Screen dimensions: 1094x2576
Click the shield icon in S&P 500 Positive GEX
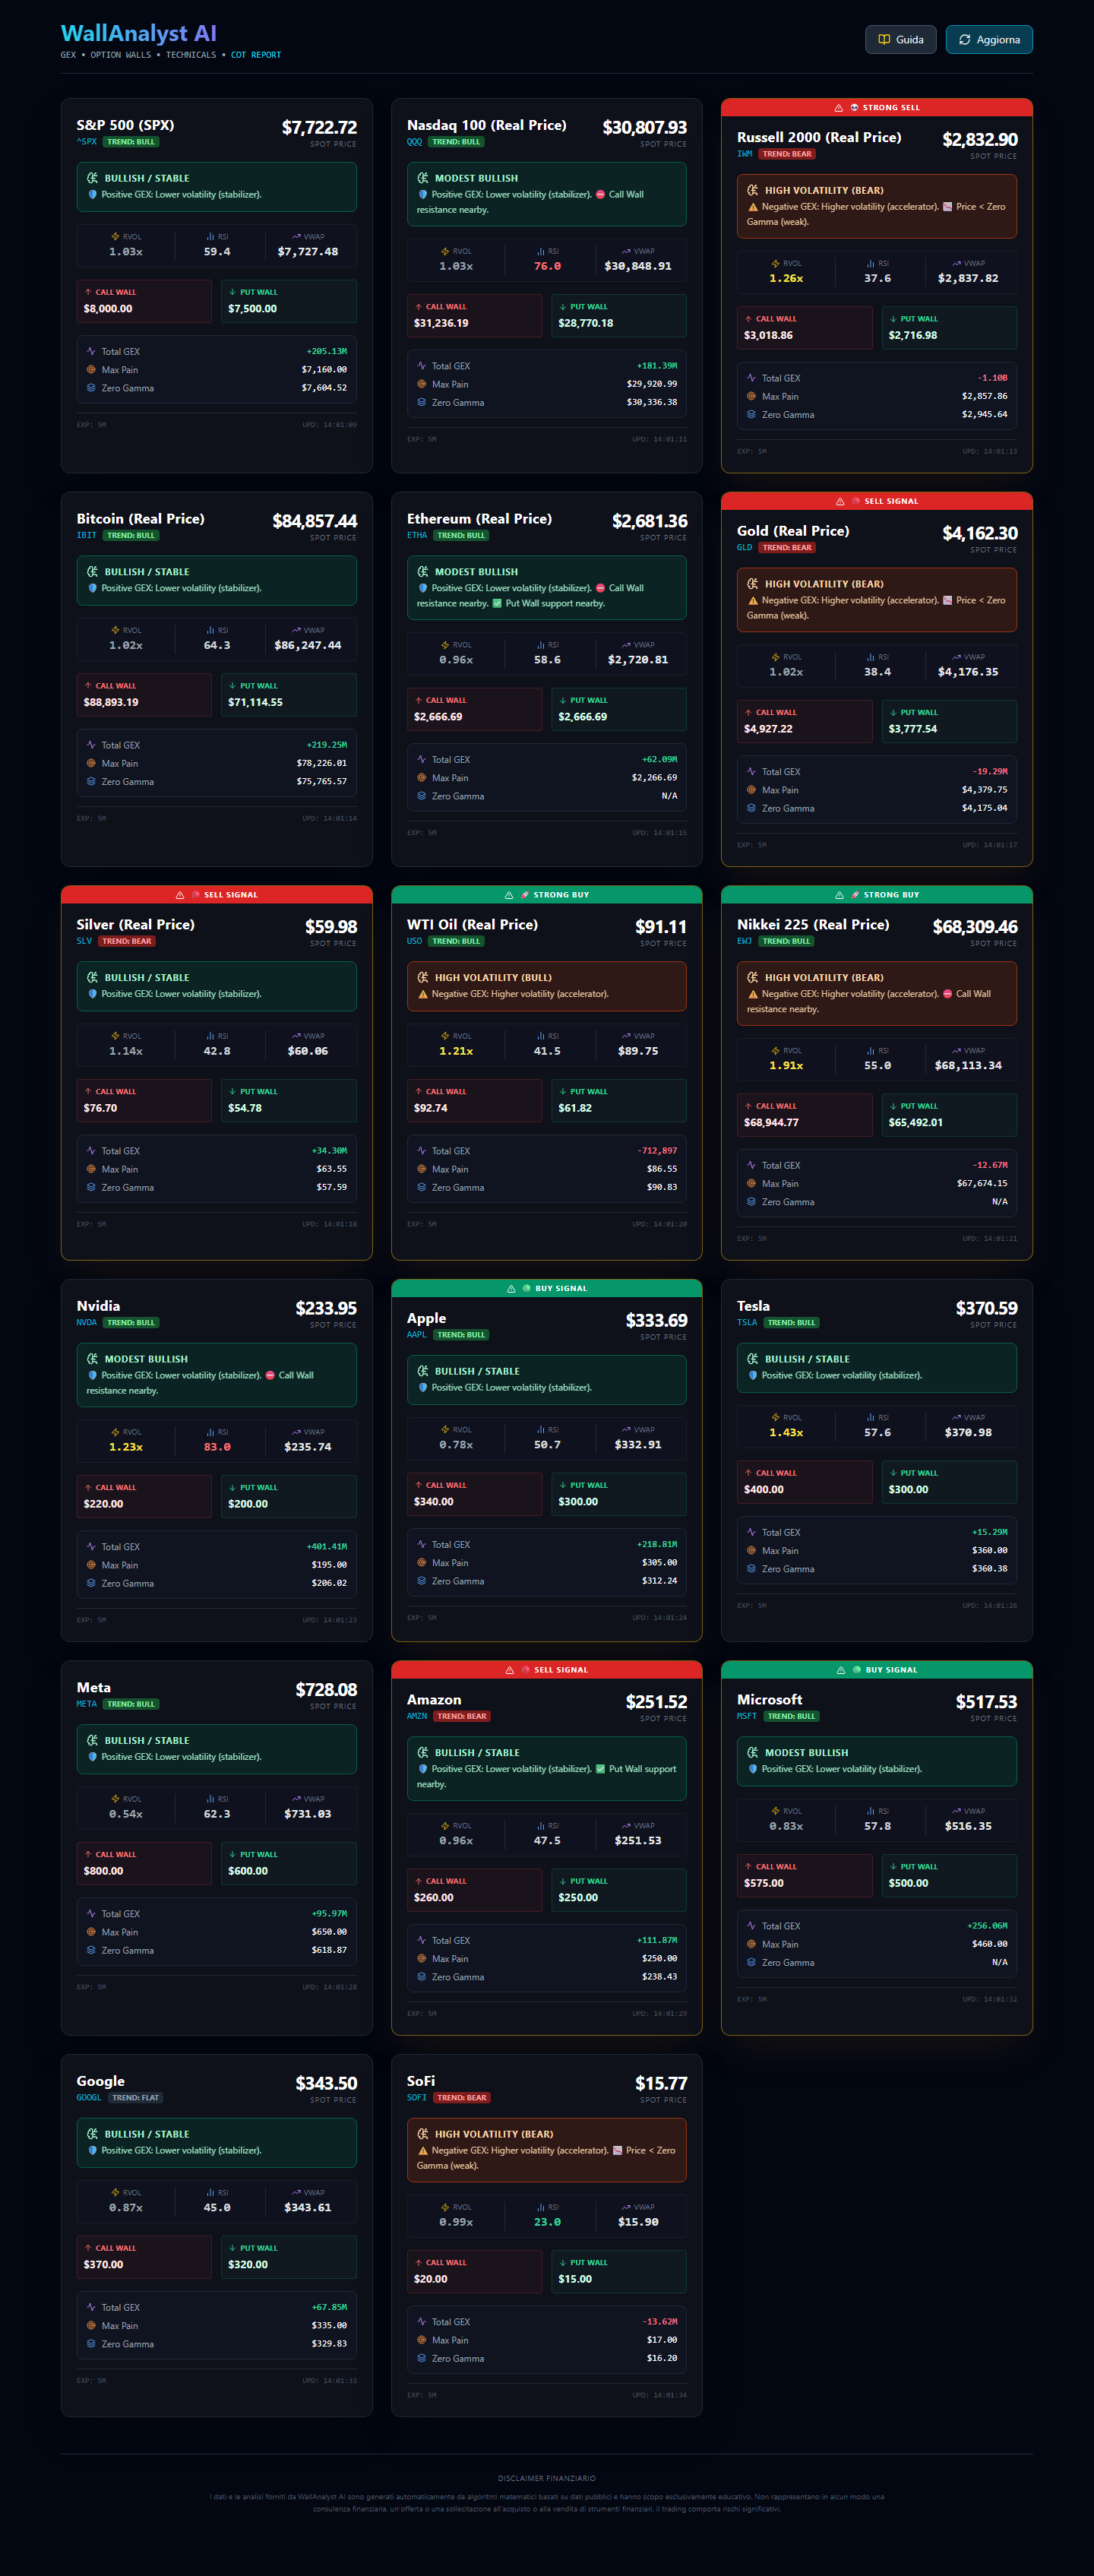coord(93,194)
